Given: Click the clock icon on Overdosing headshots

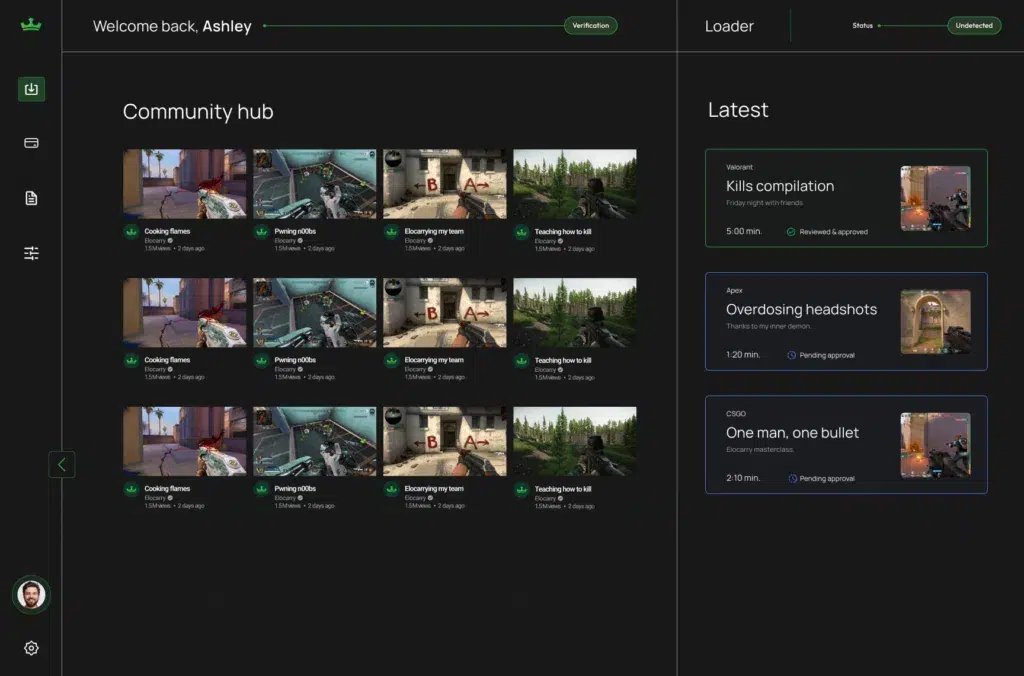Looking at the screenshot, I should [791, 355].
